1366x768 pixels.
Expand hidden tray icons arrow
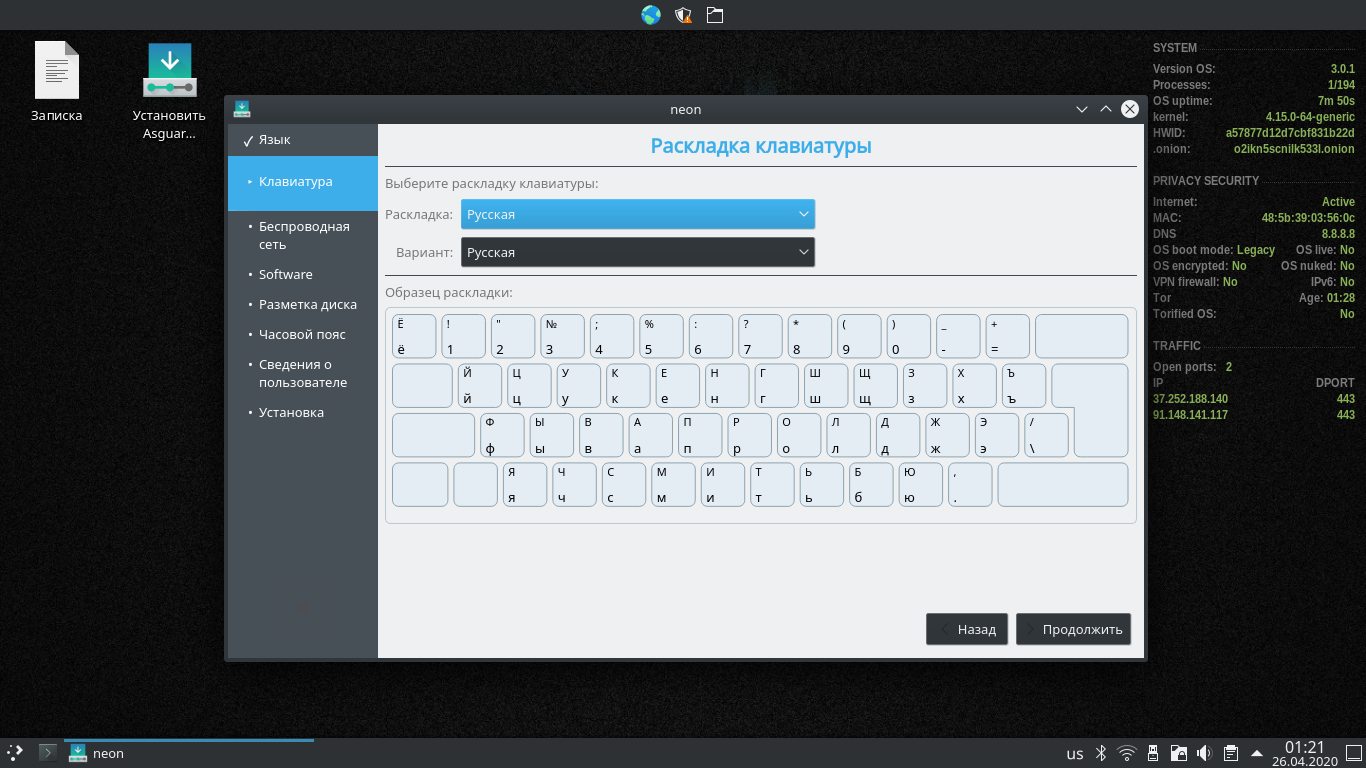coord(1257,753)
